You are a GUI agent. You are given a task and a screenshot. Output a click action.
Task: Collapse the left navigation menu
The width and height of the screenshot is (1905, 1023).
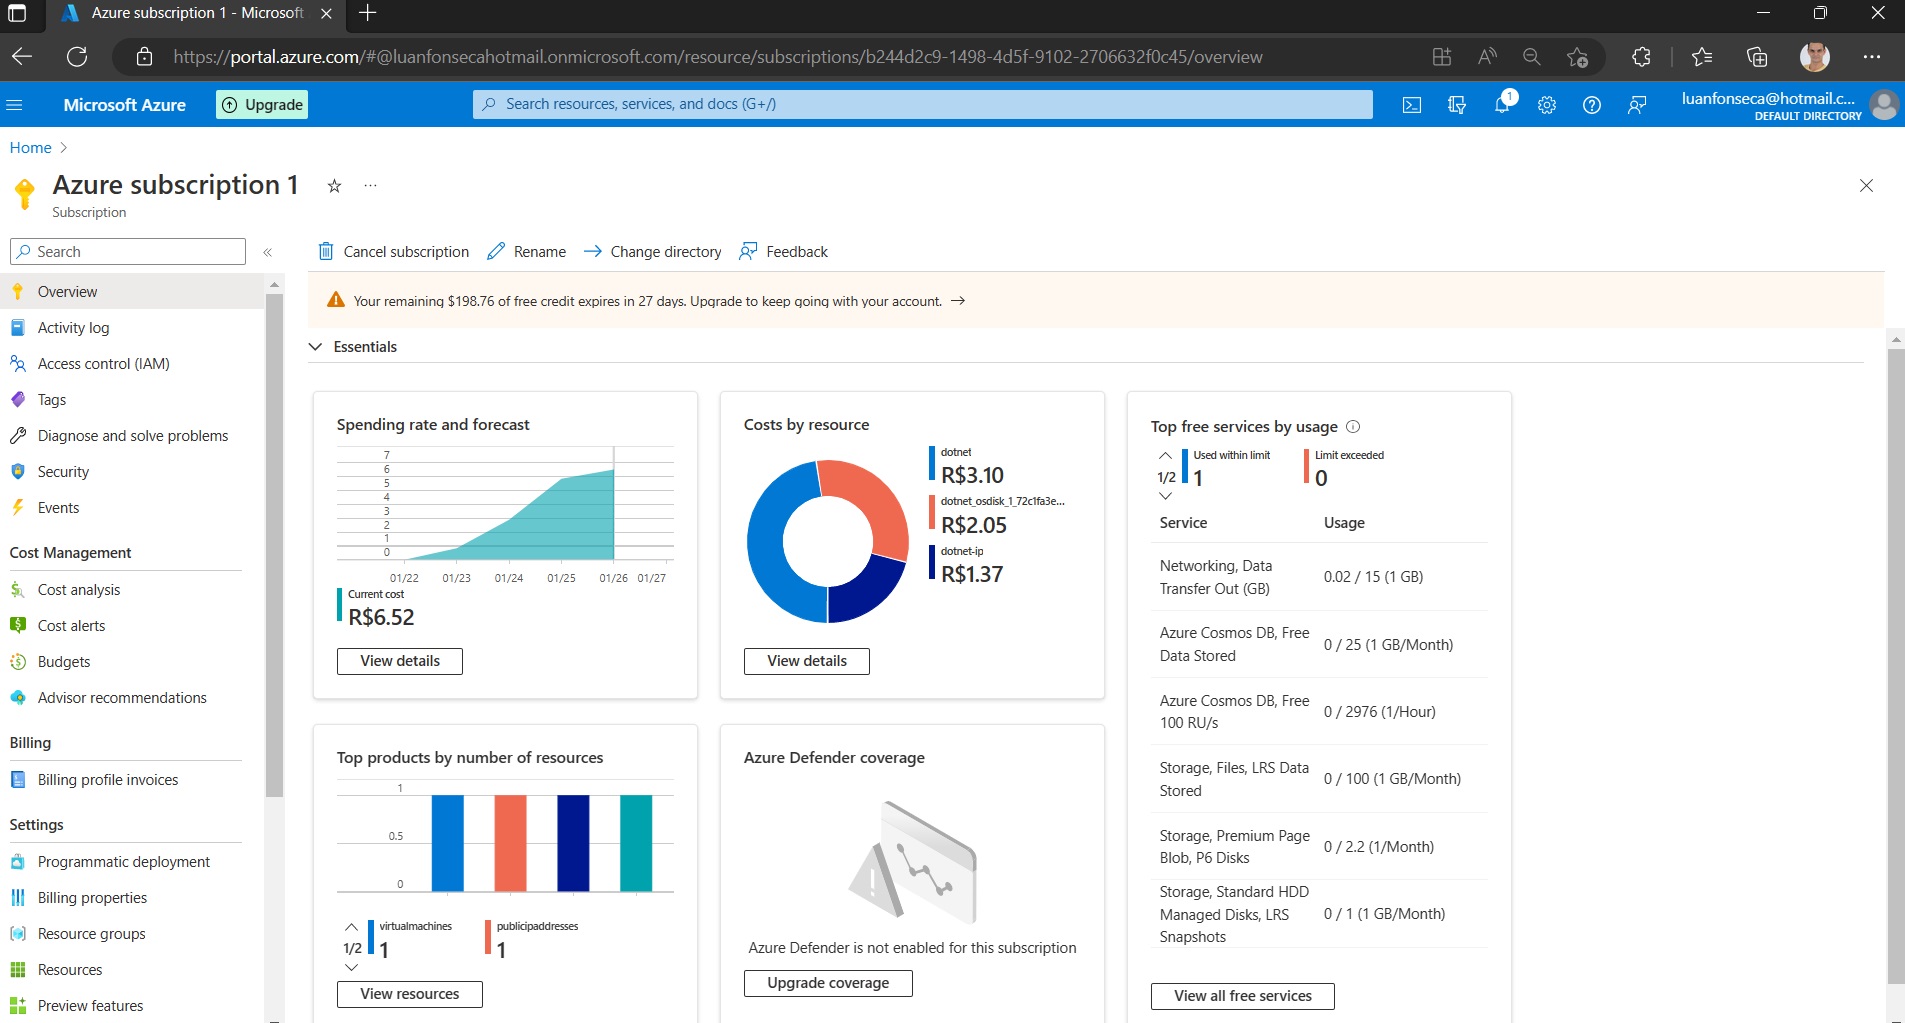tap(268, 252)
